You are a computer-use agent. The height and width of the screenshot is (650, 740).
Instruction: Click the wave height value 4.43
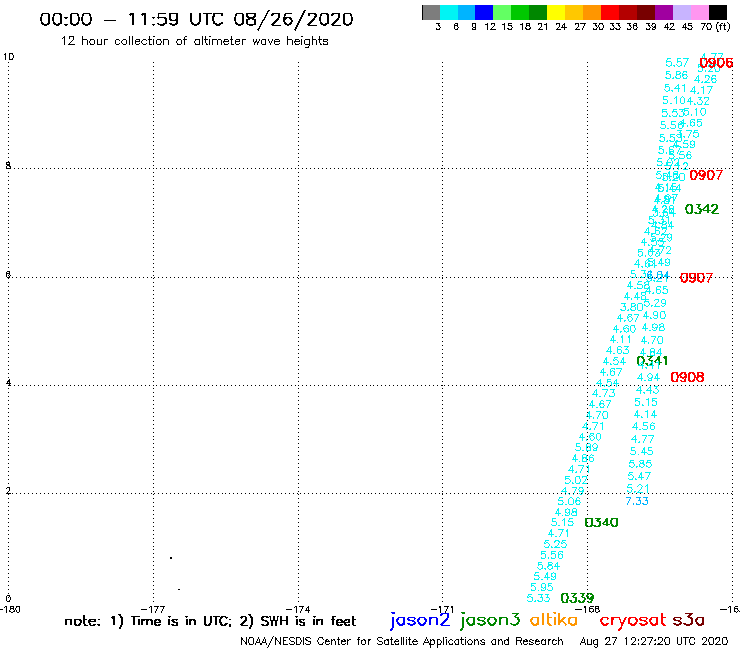point(648,390)
